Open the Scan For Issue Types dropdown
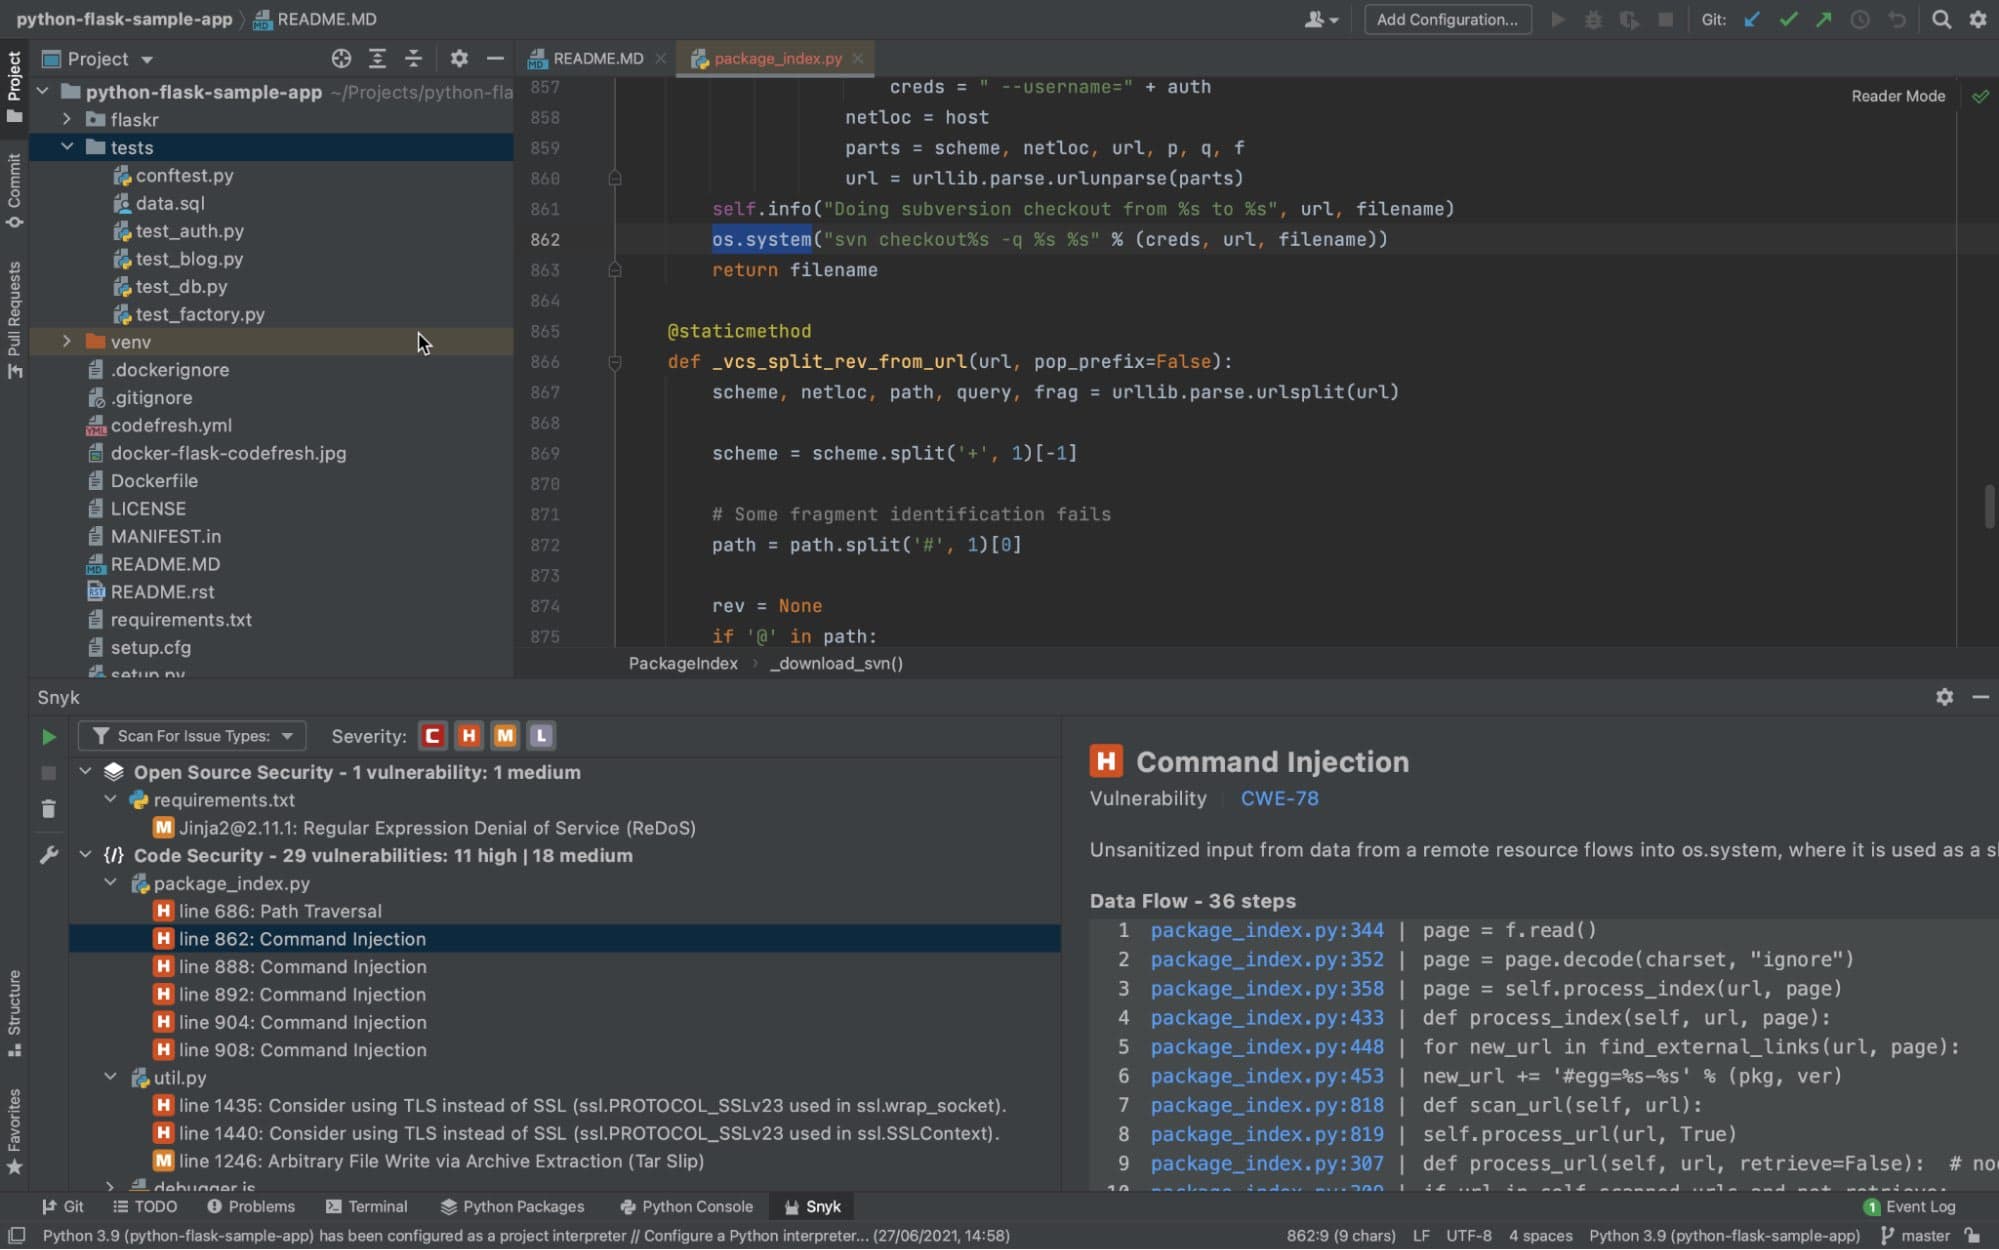 [x=192, y=735]
